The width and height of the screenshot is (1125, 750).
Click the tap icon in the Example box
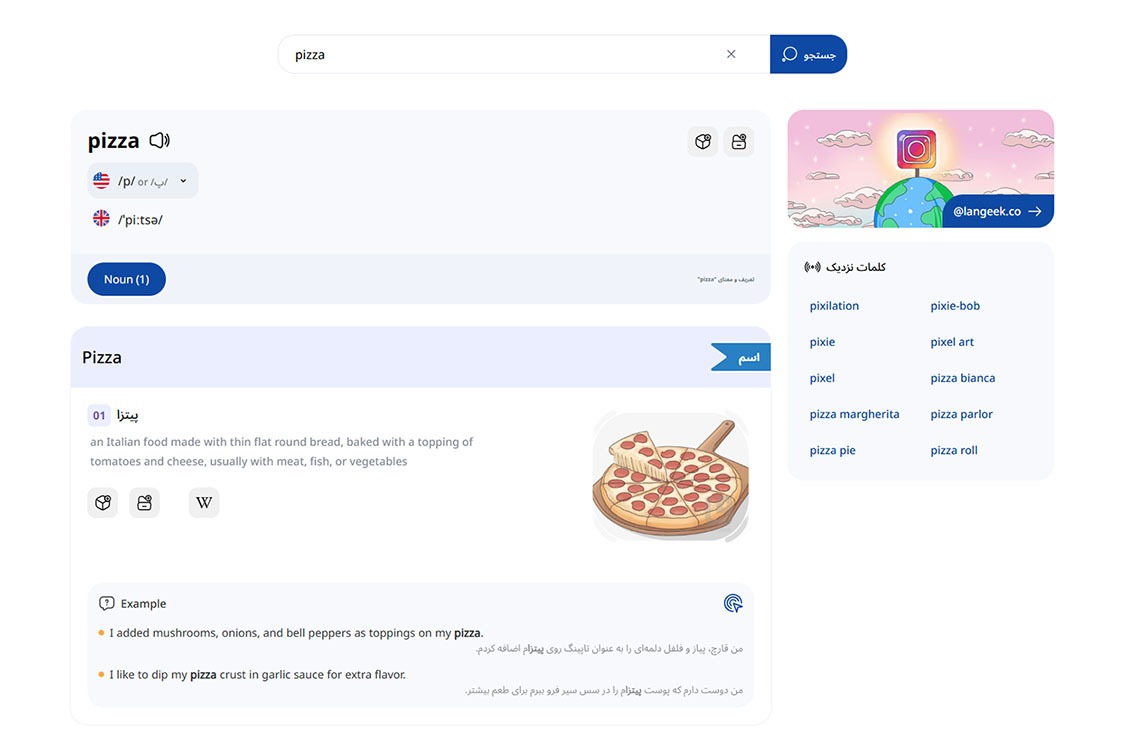pos(733,603)
